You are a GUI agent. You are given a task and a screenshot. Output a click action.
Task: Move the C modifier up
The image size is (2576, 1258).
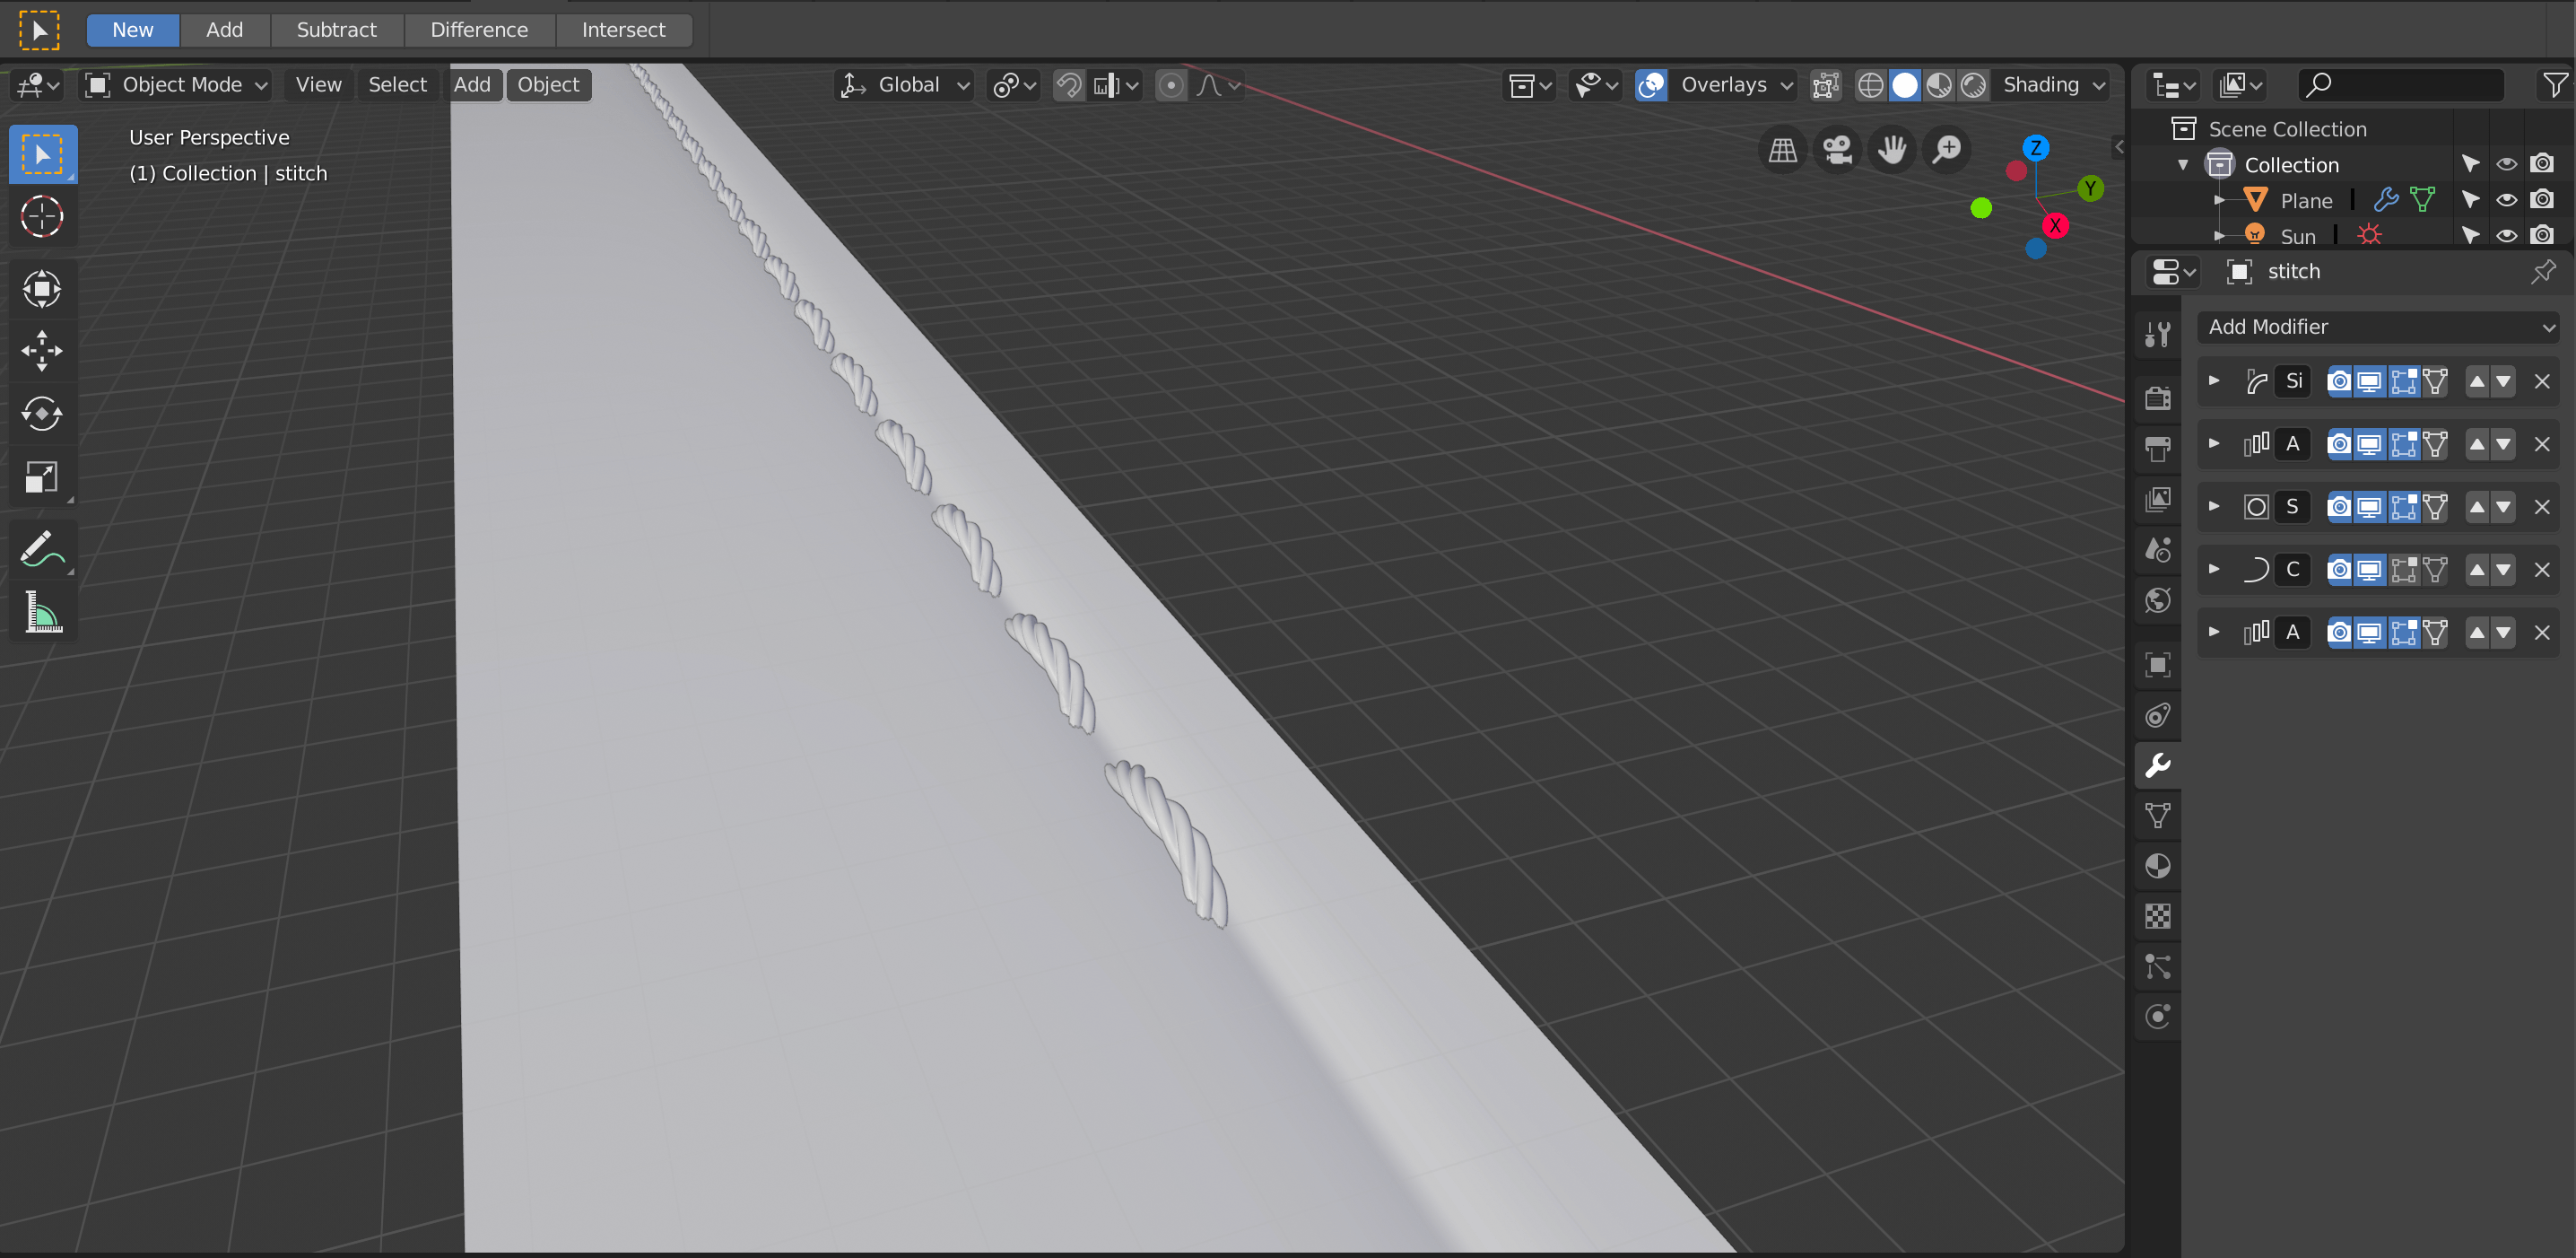click(2477, 570)
